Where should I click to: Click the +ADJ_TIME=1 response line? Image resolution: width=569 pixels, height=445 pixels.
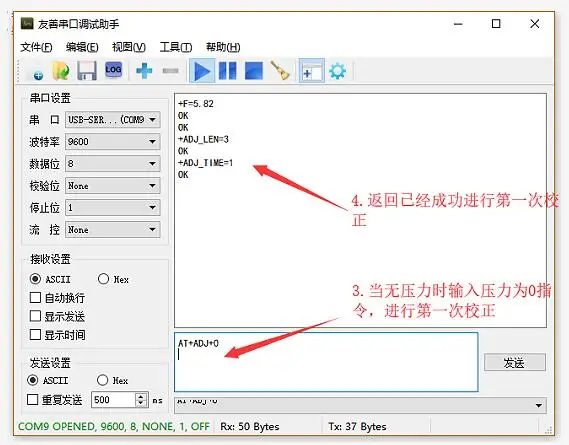tap(205, 163)
